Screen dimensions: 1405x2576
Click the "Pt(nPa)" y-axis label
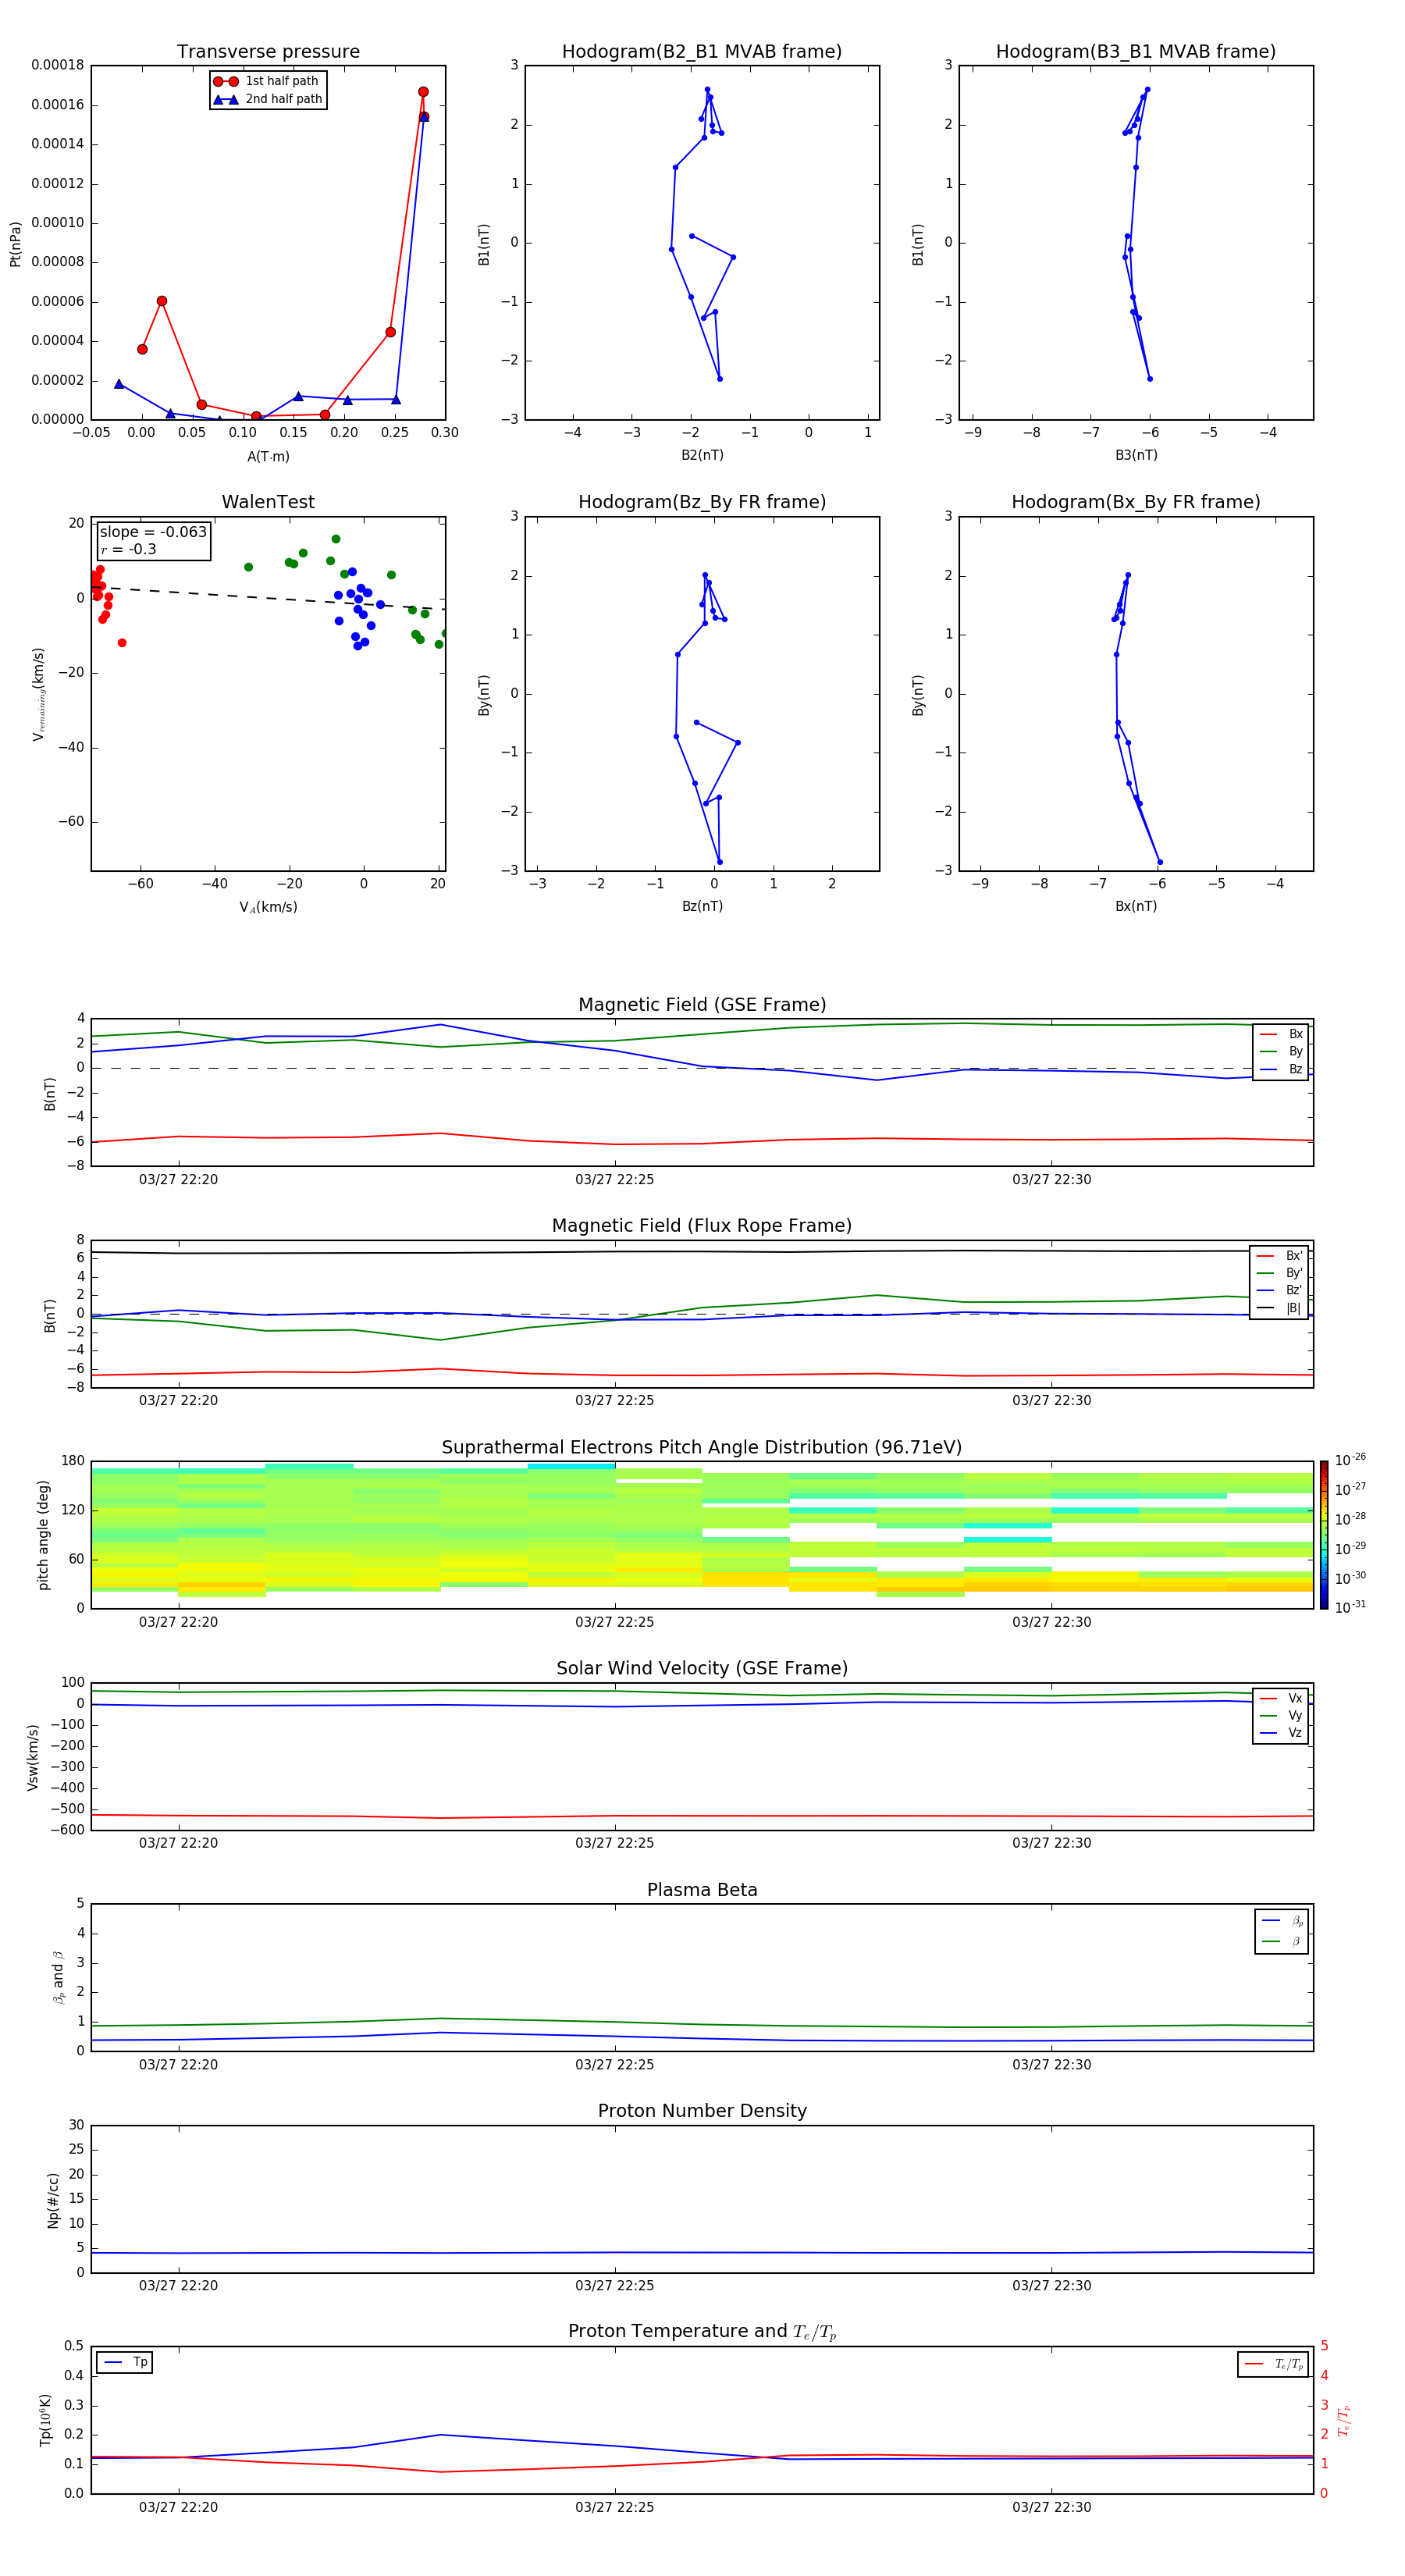[x=15, y=244]
